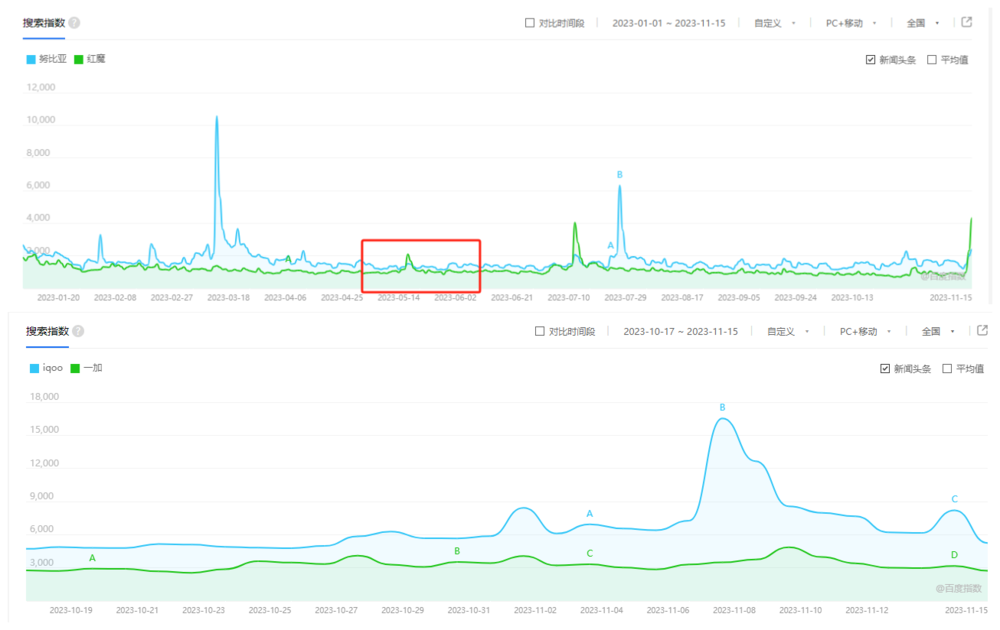Click x-axis date 2023-10-13

point(852,298)
